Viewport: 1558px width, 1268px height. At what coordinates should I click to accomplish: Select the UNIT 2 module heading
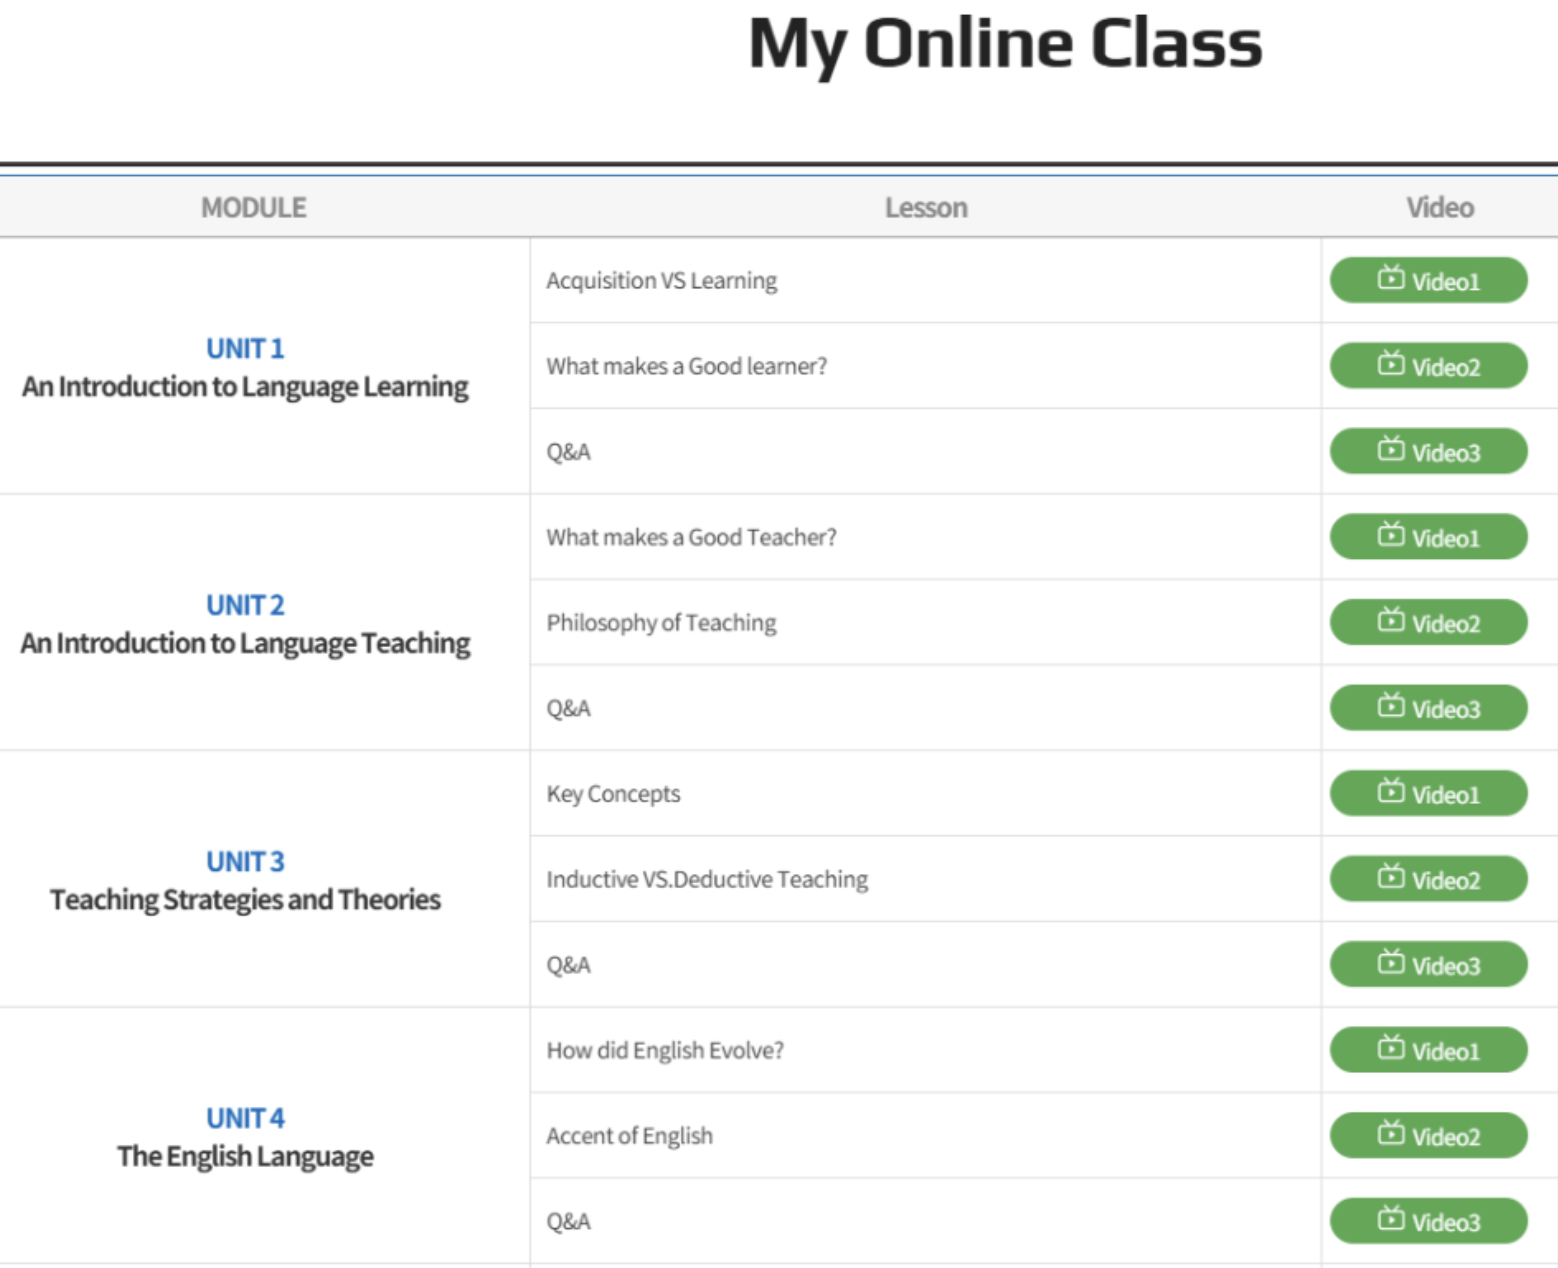click(245, 606)
